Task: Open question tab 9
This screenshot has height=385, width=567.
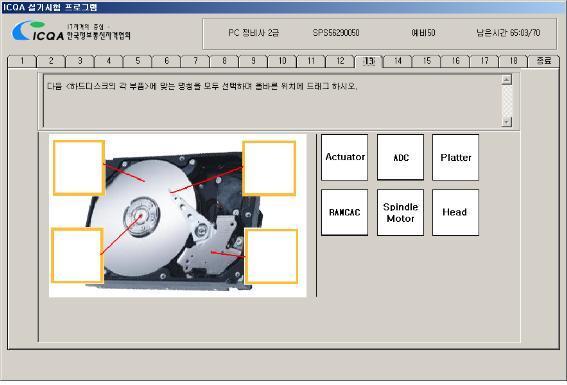Action: pos(253,61)
